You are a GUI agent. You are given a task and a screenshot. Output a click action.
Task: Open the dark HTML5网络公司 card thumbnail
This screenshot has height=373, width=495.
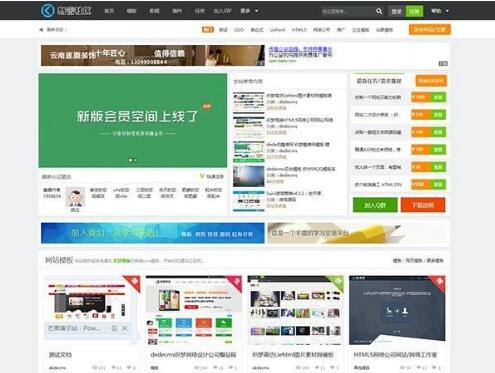[397, 310]
